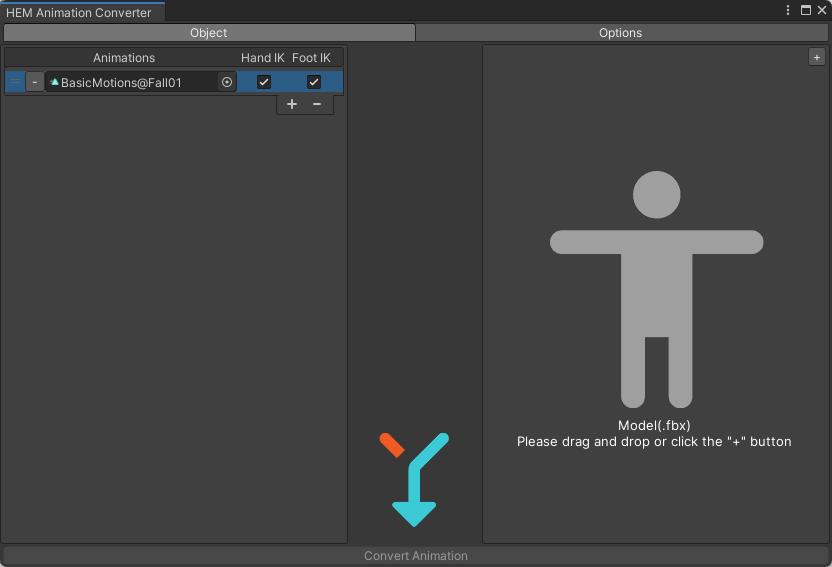
Task: Click the minus button below the animations list
Action: [x=317, y=104]
